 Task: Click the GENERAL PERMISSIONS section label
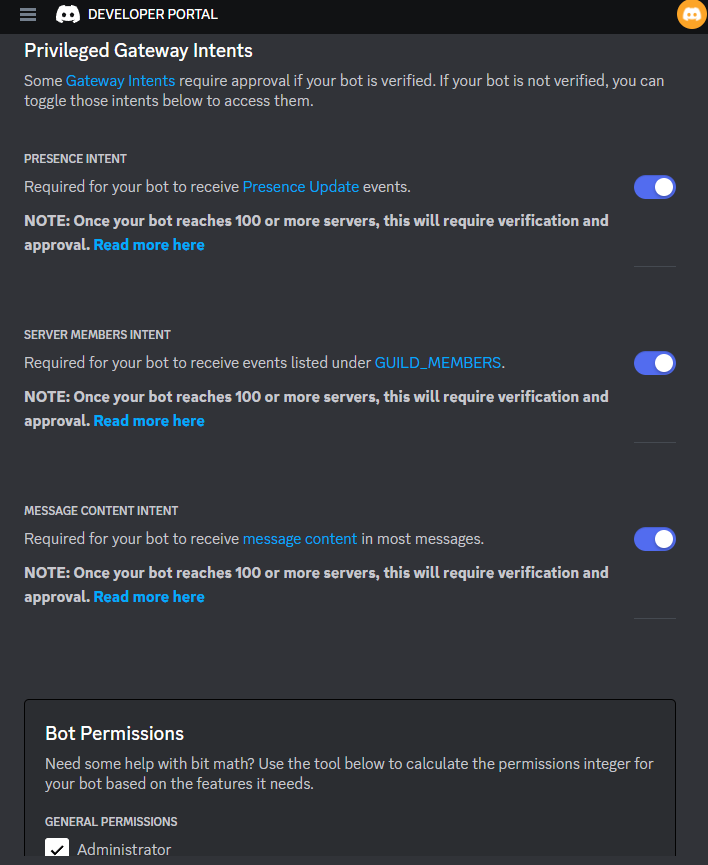[111, 821]
